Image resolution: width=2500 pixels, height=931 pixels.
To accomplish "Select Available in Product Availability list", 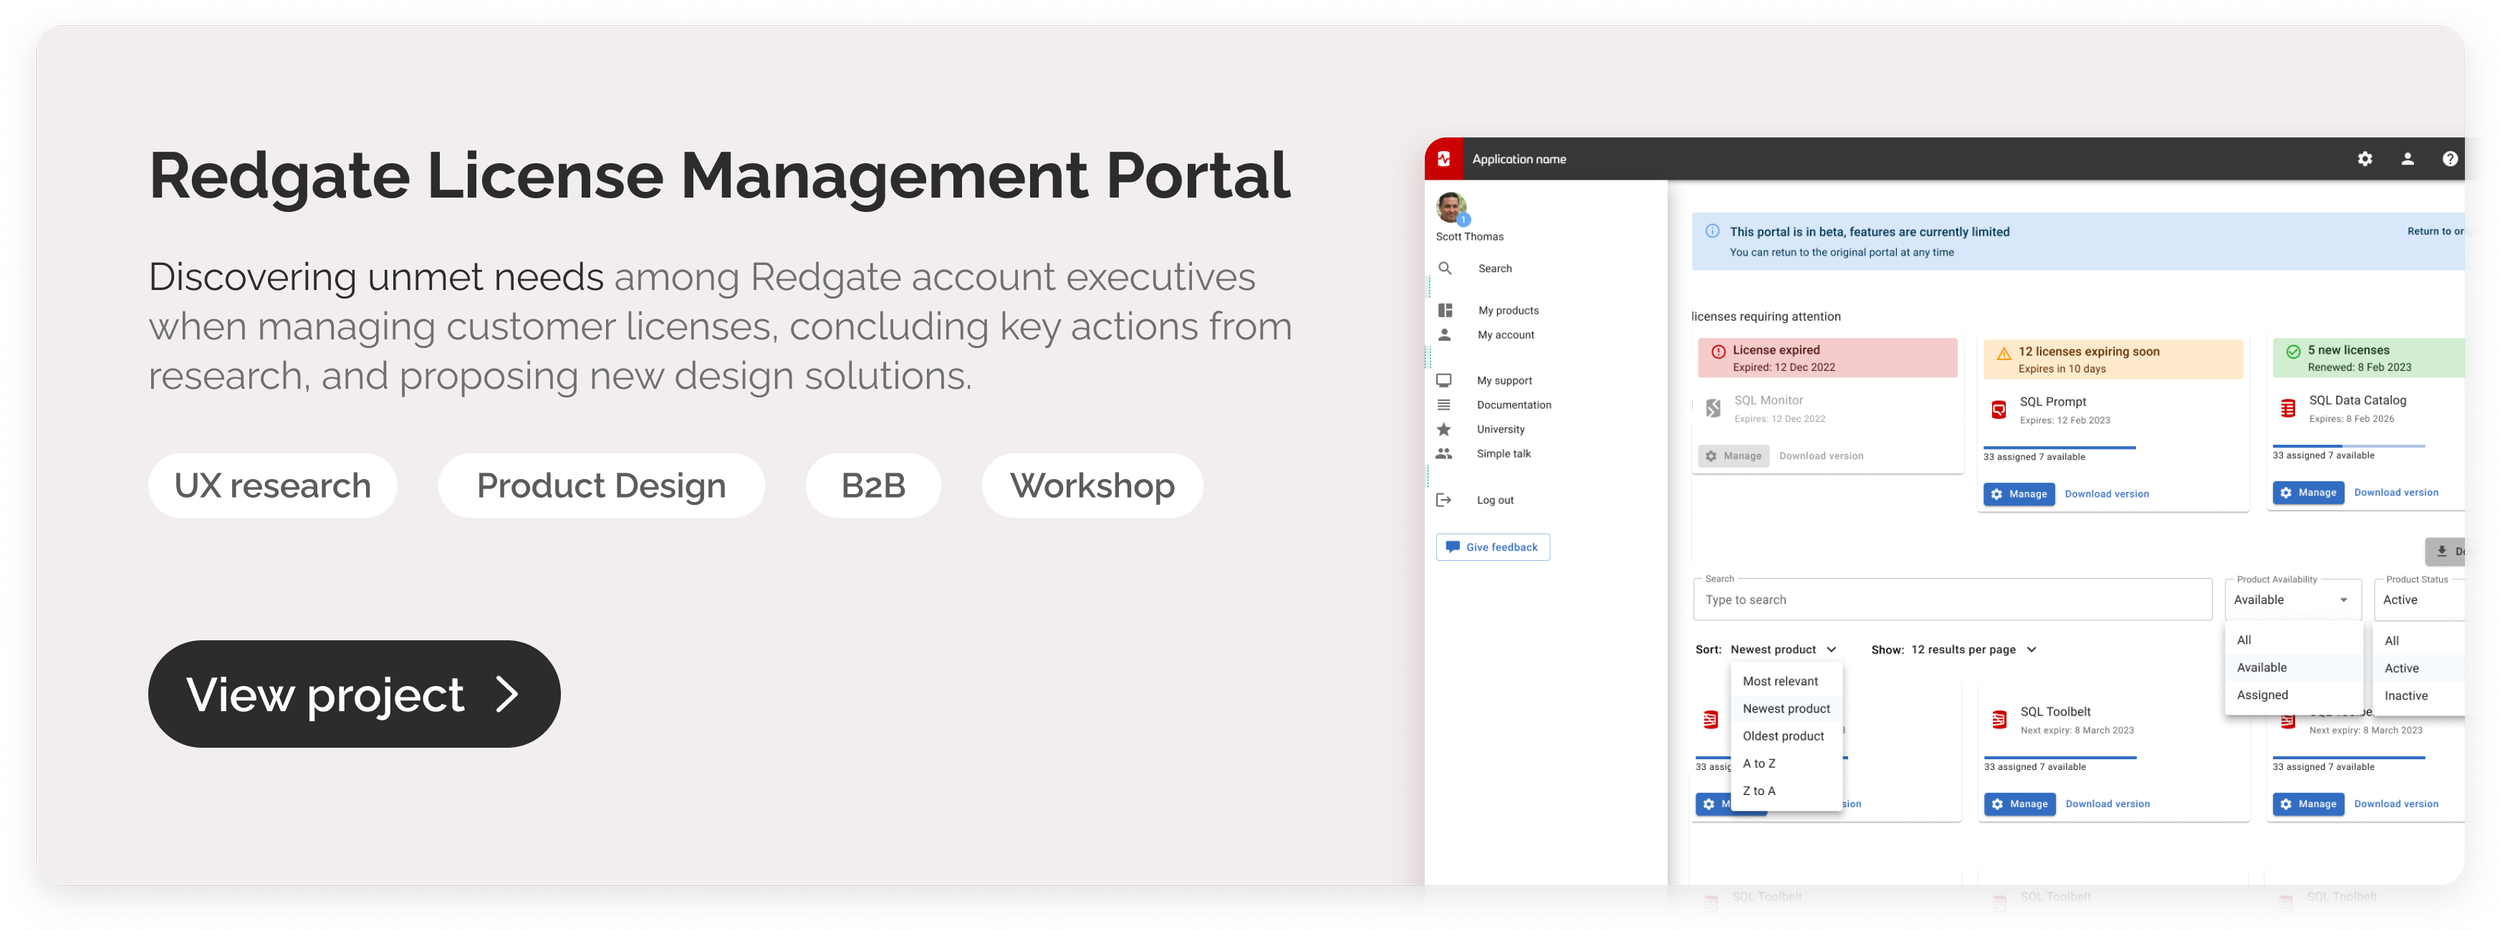I will [2294, 668].
